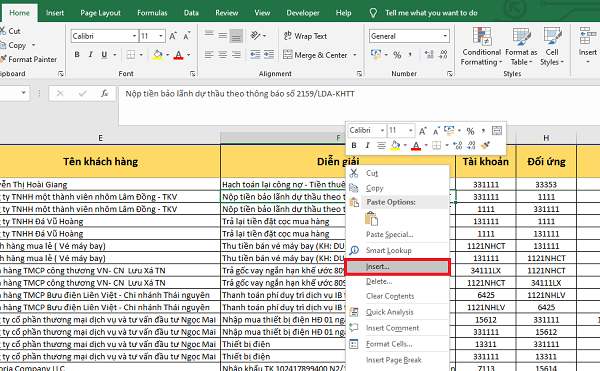Screen dimensions: 600x371
Task: Click ribbon Decrease Decimal icon
Action: point(443,55)
